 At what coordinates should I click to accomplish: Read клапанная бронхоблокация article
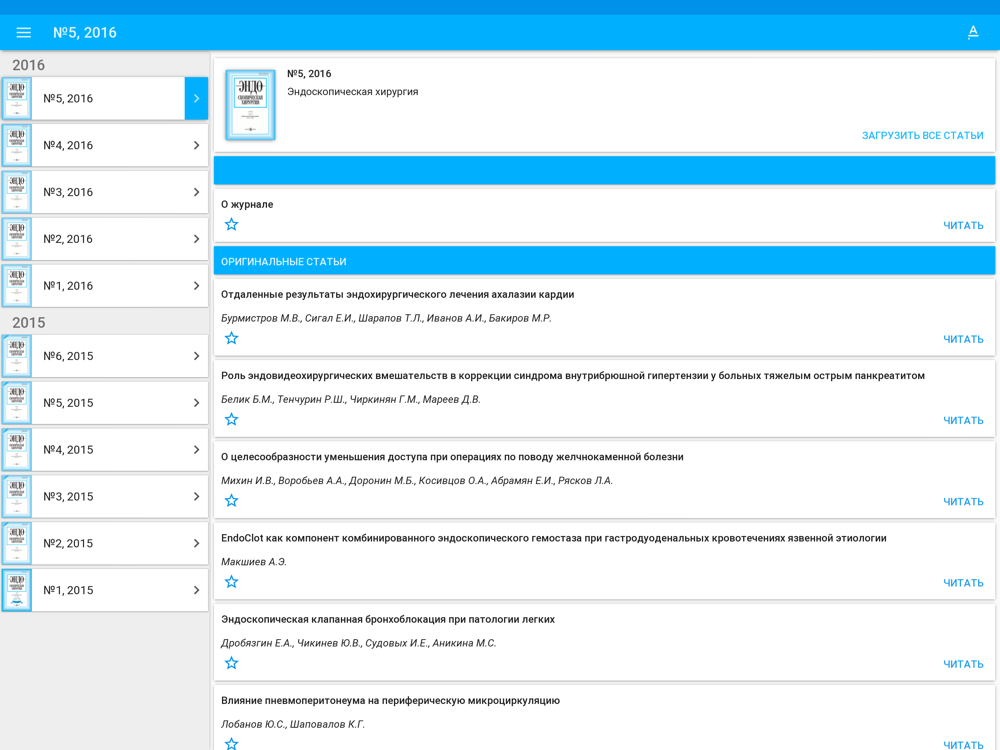(963, 664)
